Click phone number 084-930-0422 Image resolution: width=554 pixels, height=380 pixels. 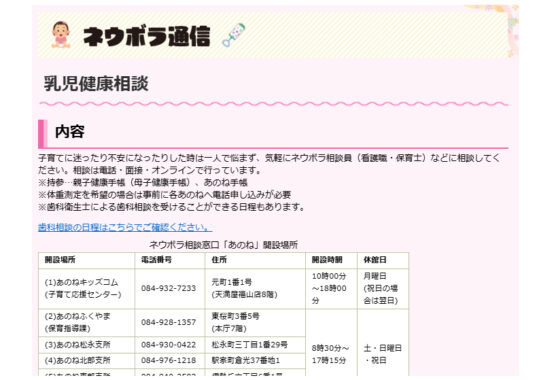coord(169,345)
